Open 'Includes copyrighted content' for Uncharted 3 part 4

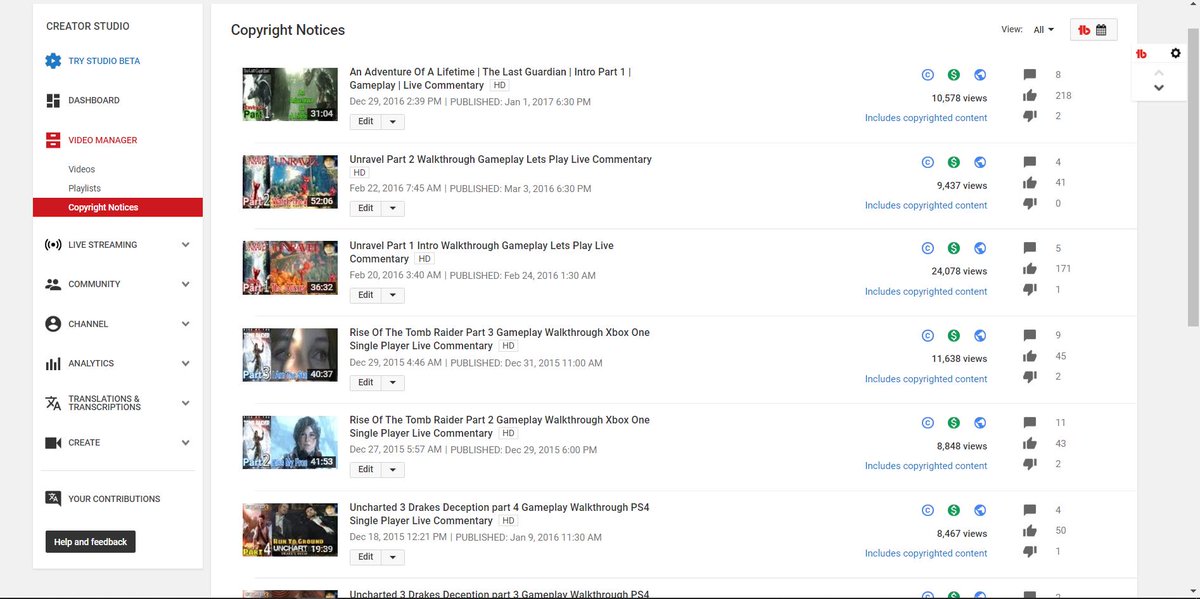[926, 553]
